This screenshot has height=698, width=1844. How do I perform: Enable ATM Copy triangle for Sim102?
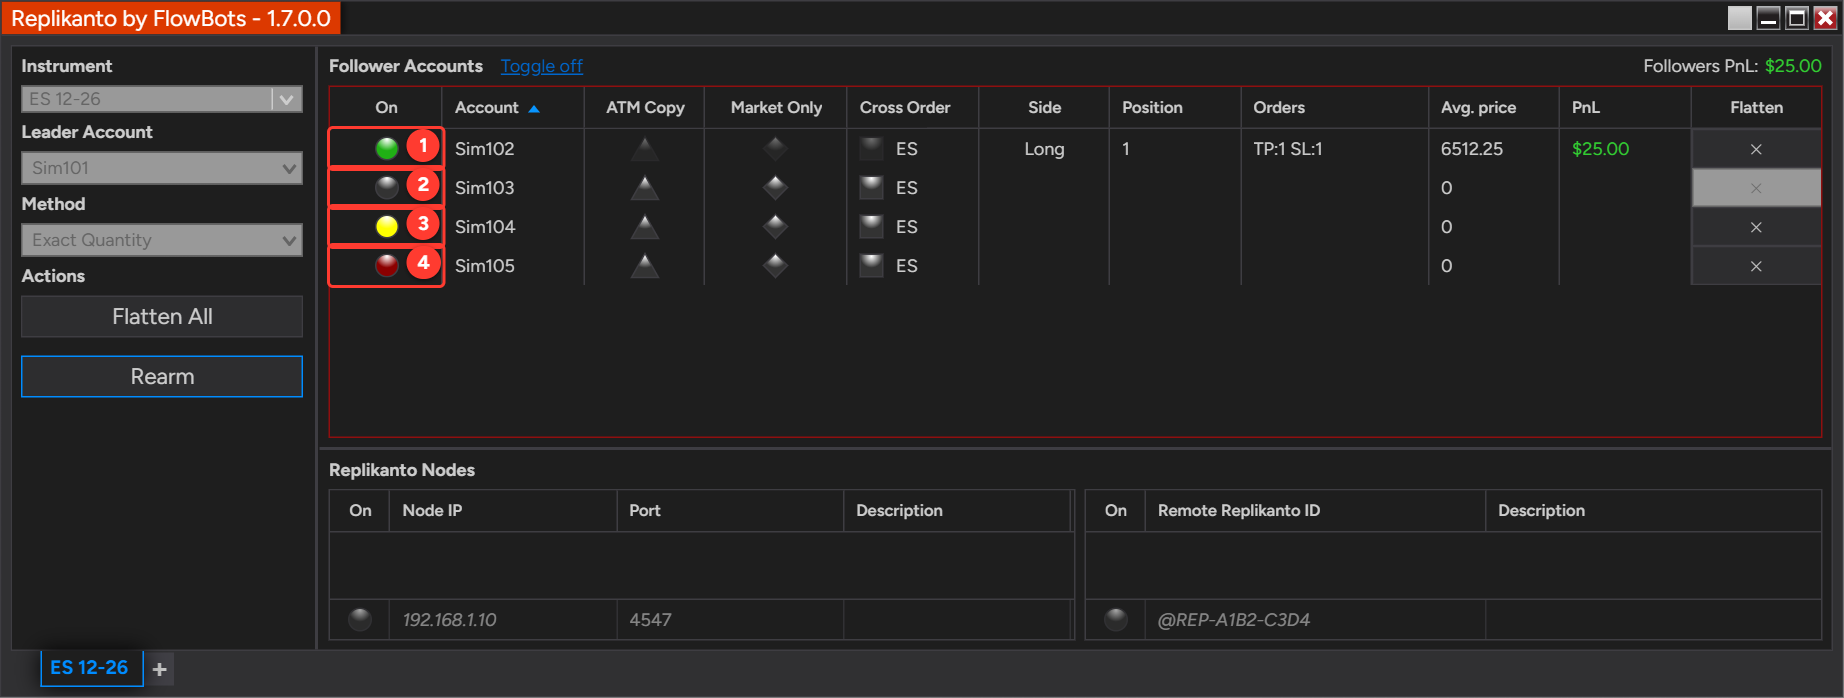coord(645,149)
